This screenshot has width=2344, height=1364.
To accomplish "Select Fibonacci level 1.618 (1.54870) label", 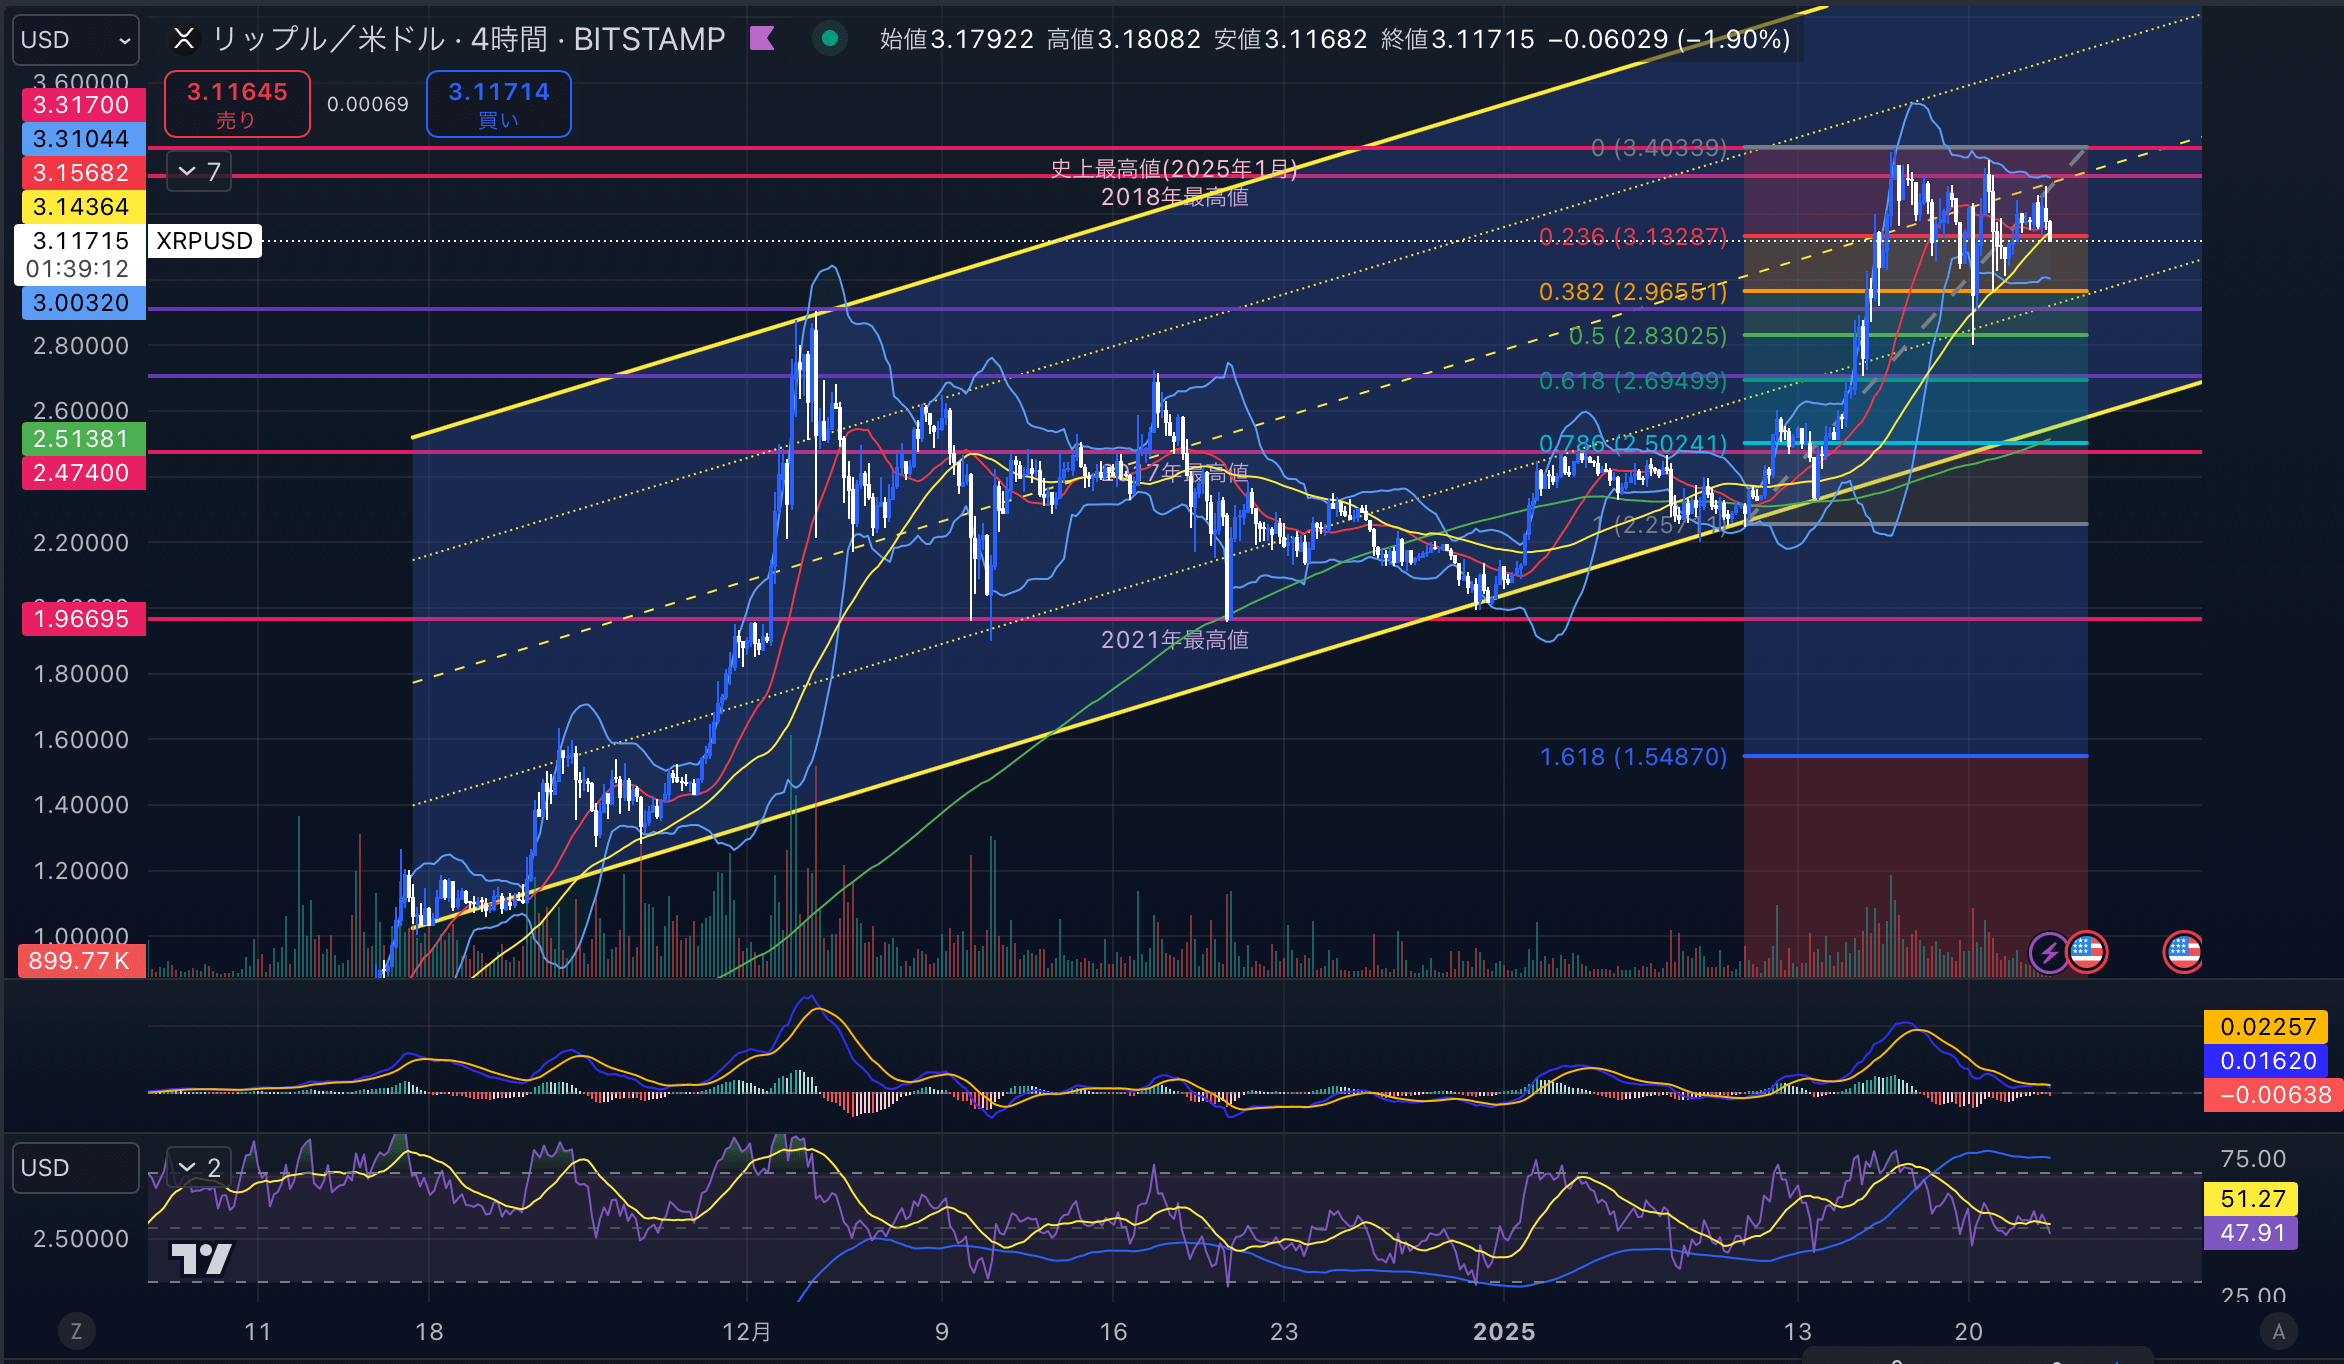I will [1633, 757].
